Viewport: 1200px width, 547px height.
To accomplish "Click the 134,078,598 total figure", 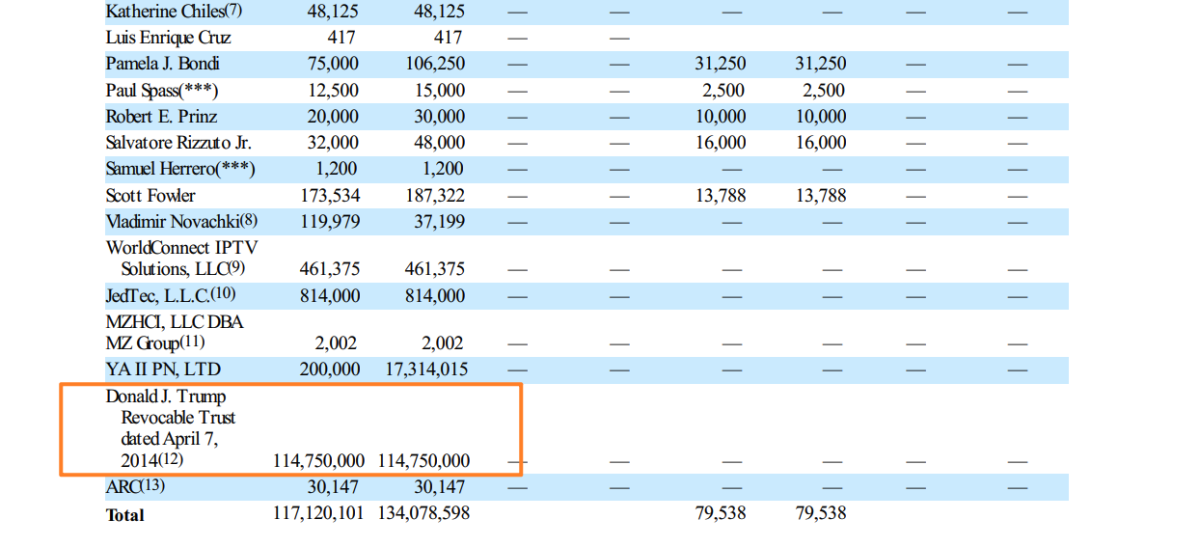I will [x=424, y=513].
